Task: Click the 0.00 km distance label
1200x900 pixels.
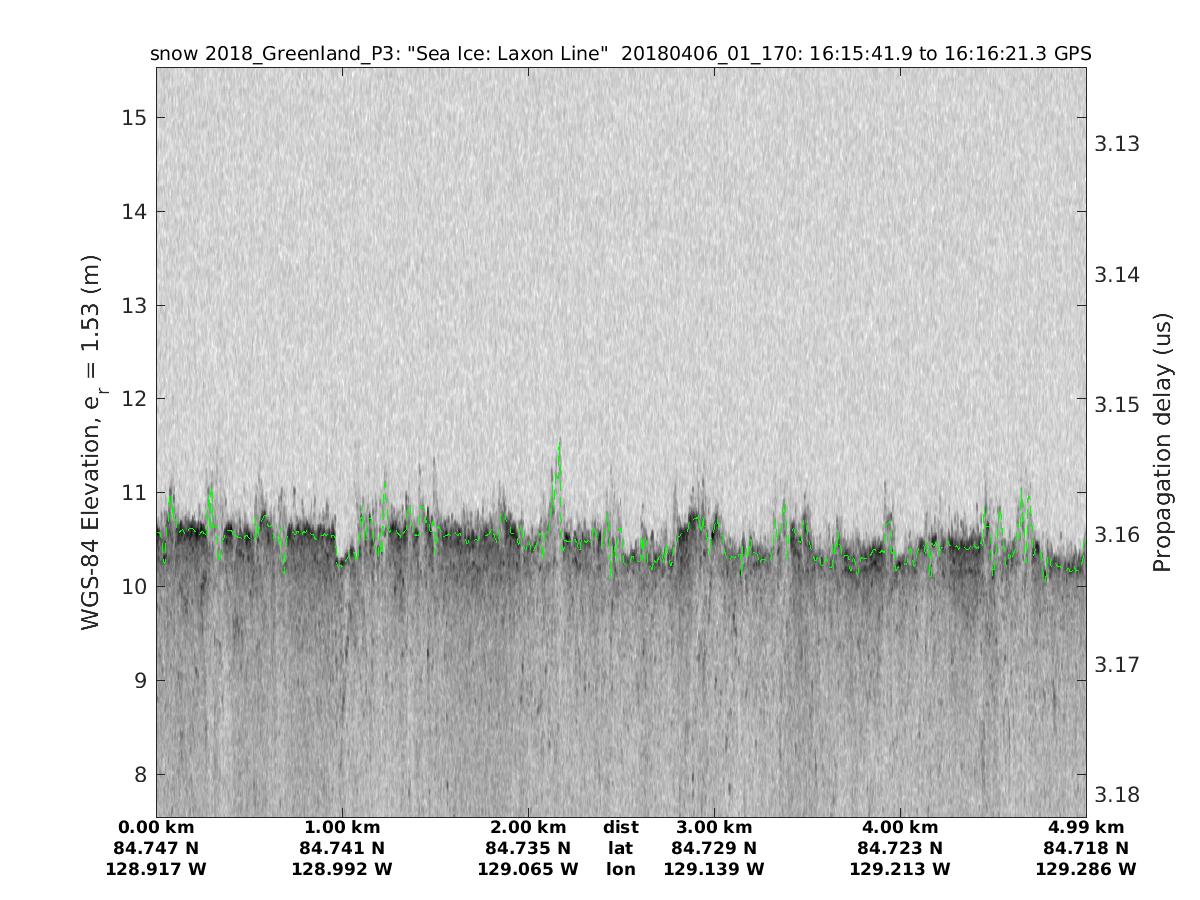Action: [x=156, y=827]
